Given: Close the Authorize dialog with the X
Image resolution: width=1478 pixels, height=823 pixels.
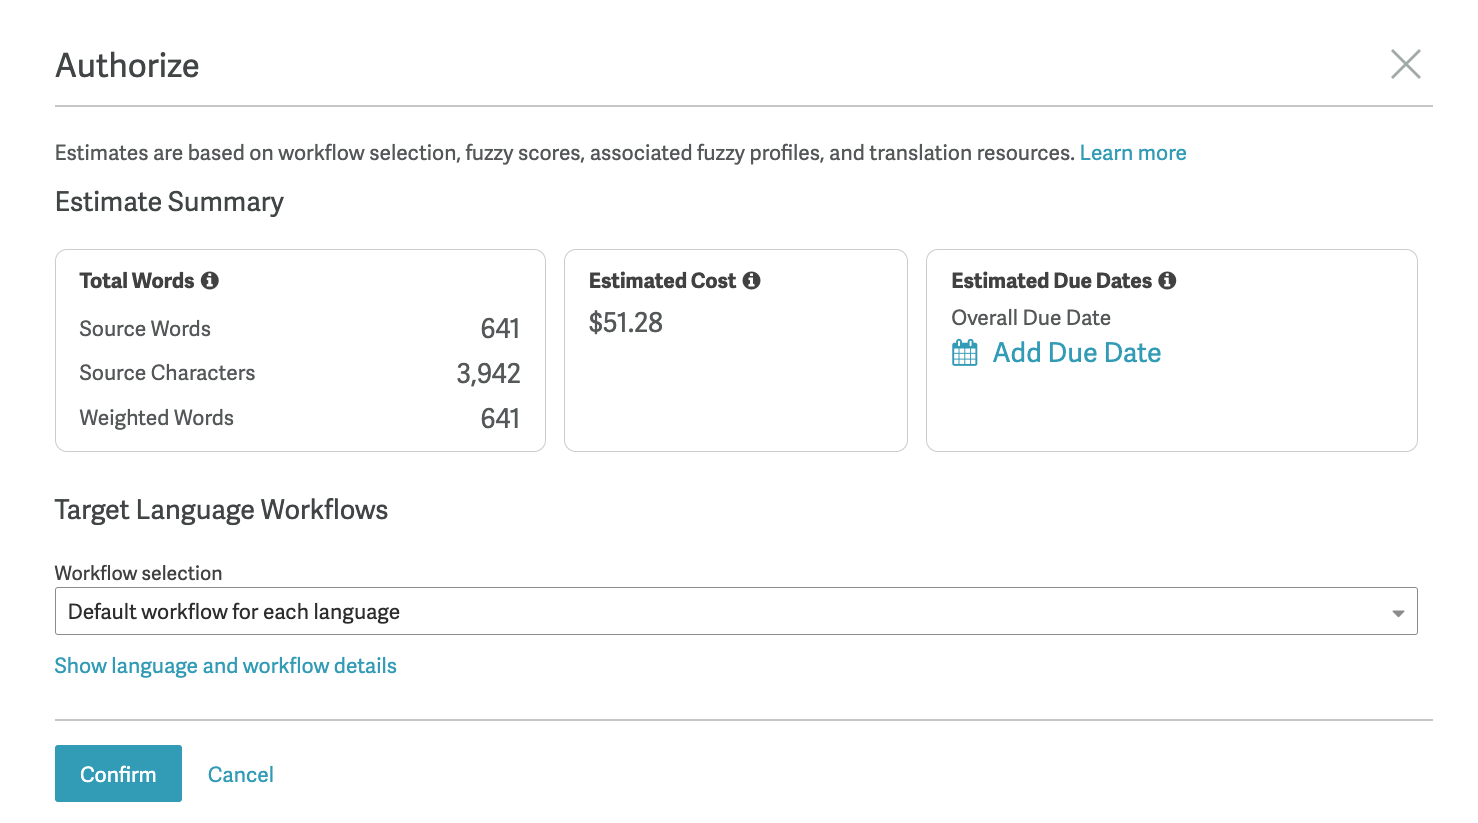Looking at the screenshot, I should pyautogui.click(x=1405, y=65).
